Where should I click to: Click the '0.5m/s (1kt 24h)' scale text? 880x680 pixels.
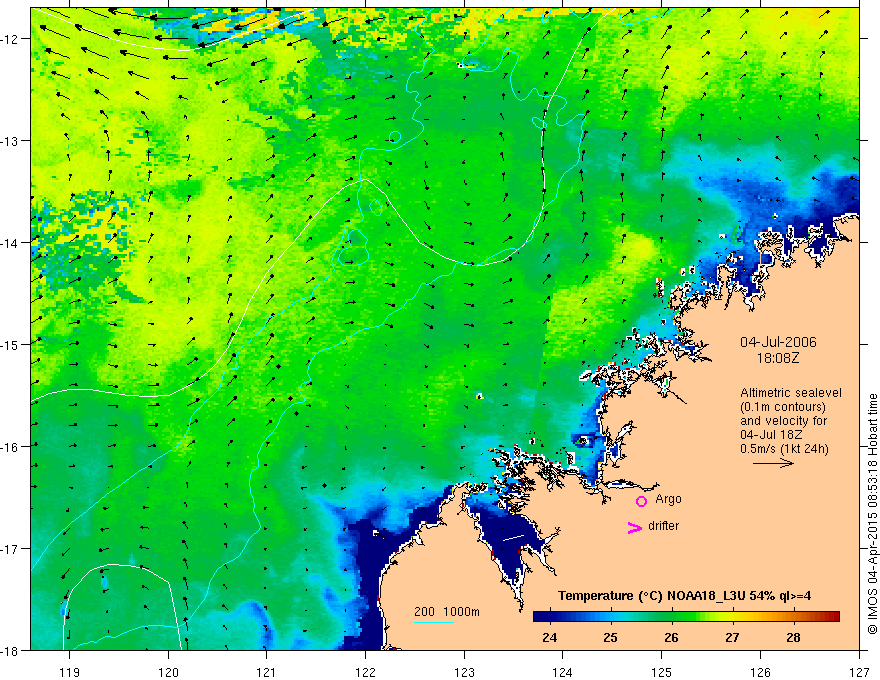pyautogui.click(x=784, y=449)
